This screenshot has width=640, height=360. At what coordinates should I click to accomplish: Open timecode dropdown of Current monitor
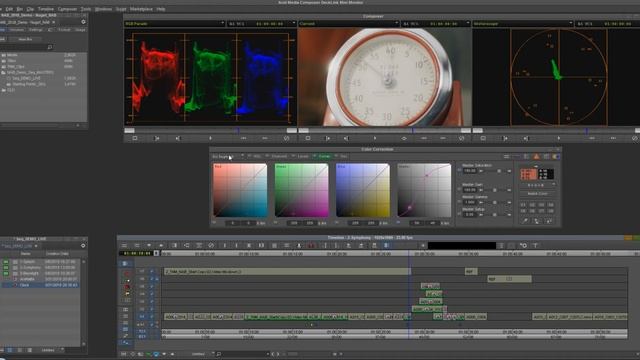tap(468, 24)
